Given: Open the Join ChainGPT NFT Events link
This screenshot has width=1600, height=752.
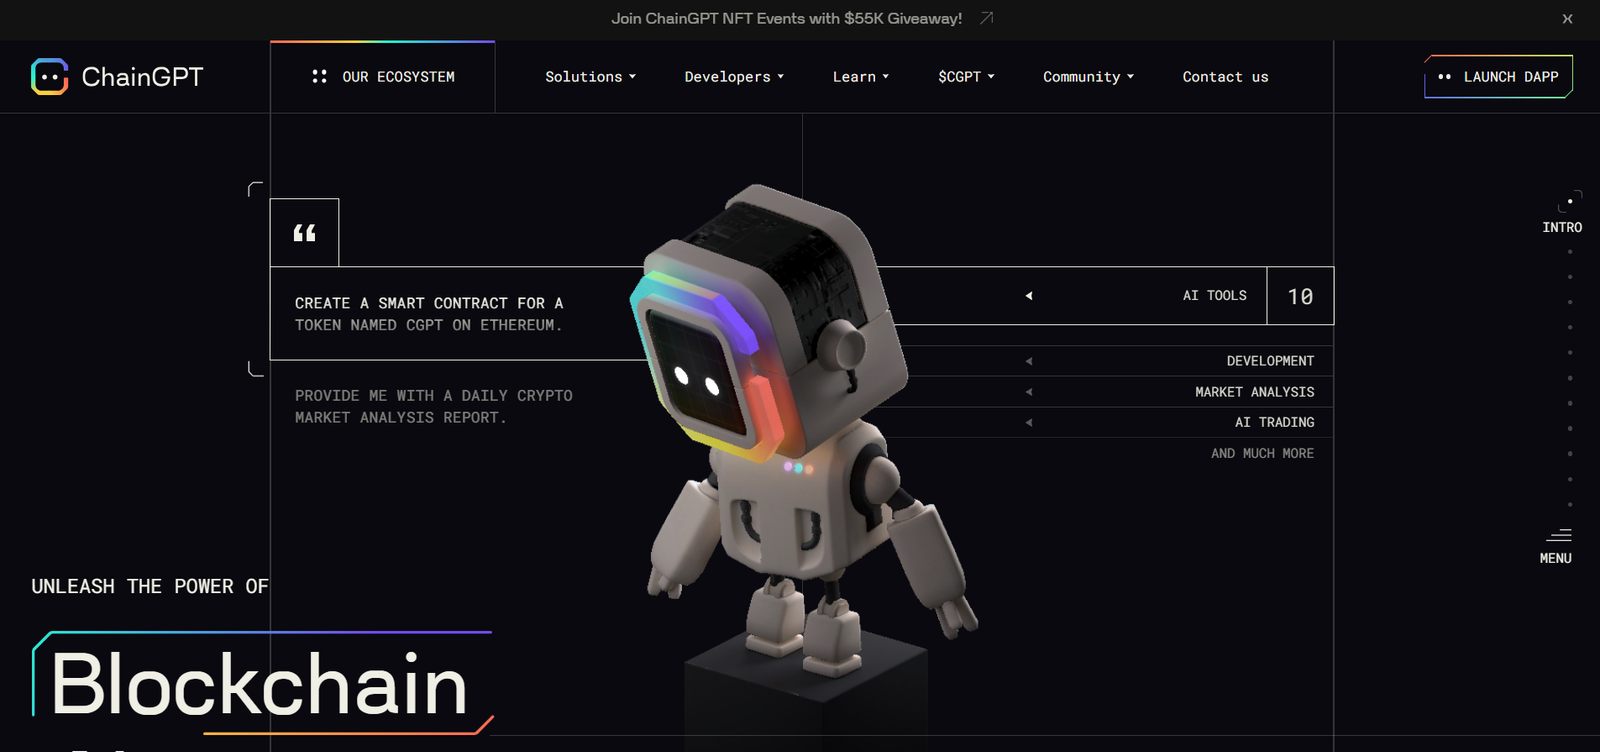Looking at the screenshot, I should click(786, 18).
